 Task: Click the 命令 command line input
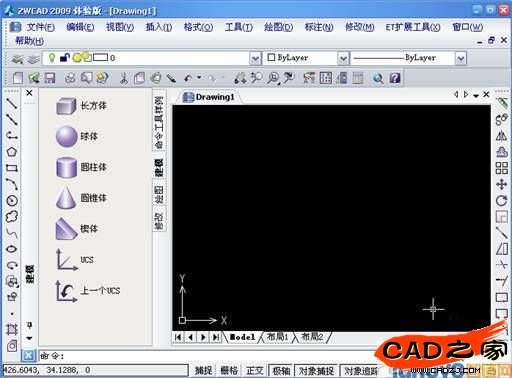tap(207, 356)
